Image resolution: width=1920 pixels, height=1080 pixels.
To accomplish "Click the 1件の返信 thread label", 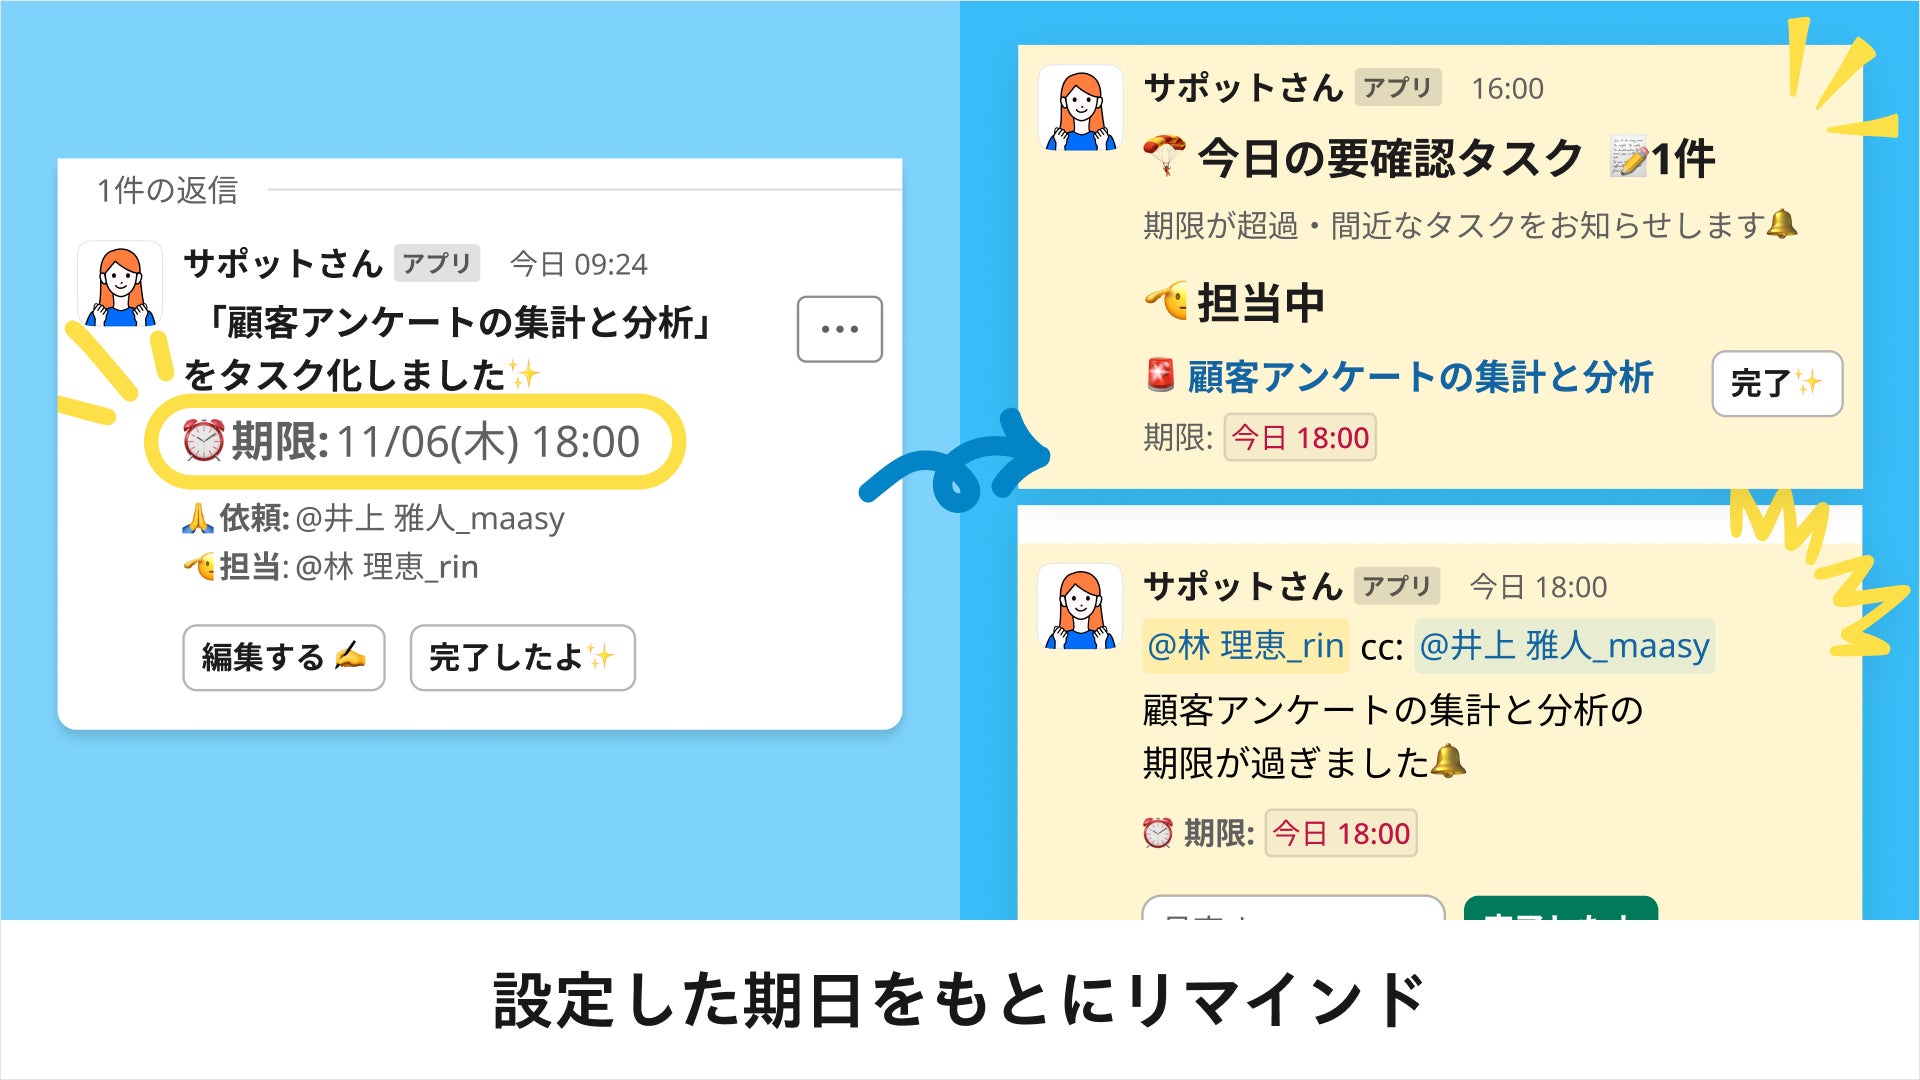I will 167,190.
